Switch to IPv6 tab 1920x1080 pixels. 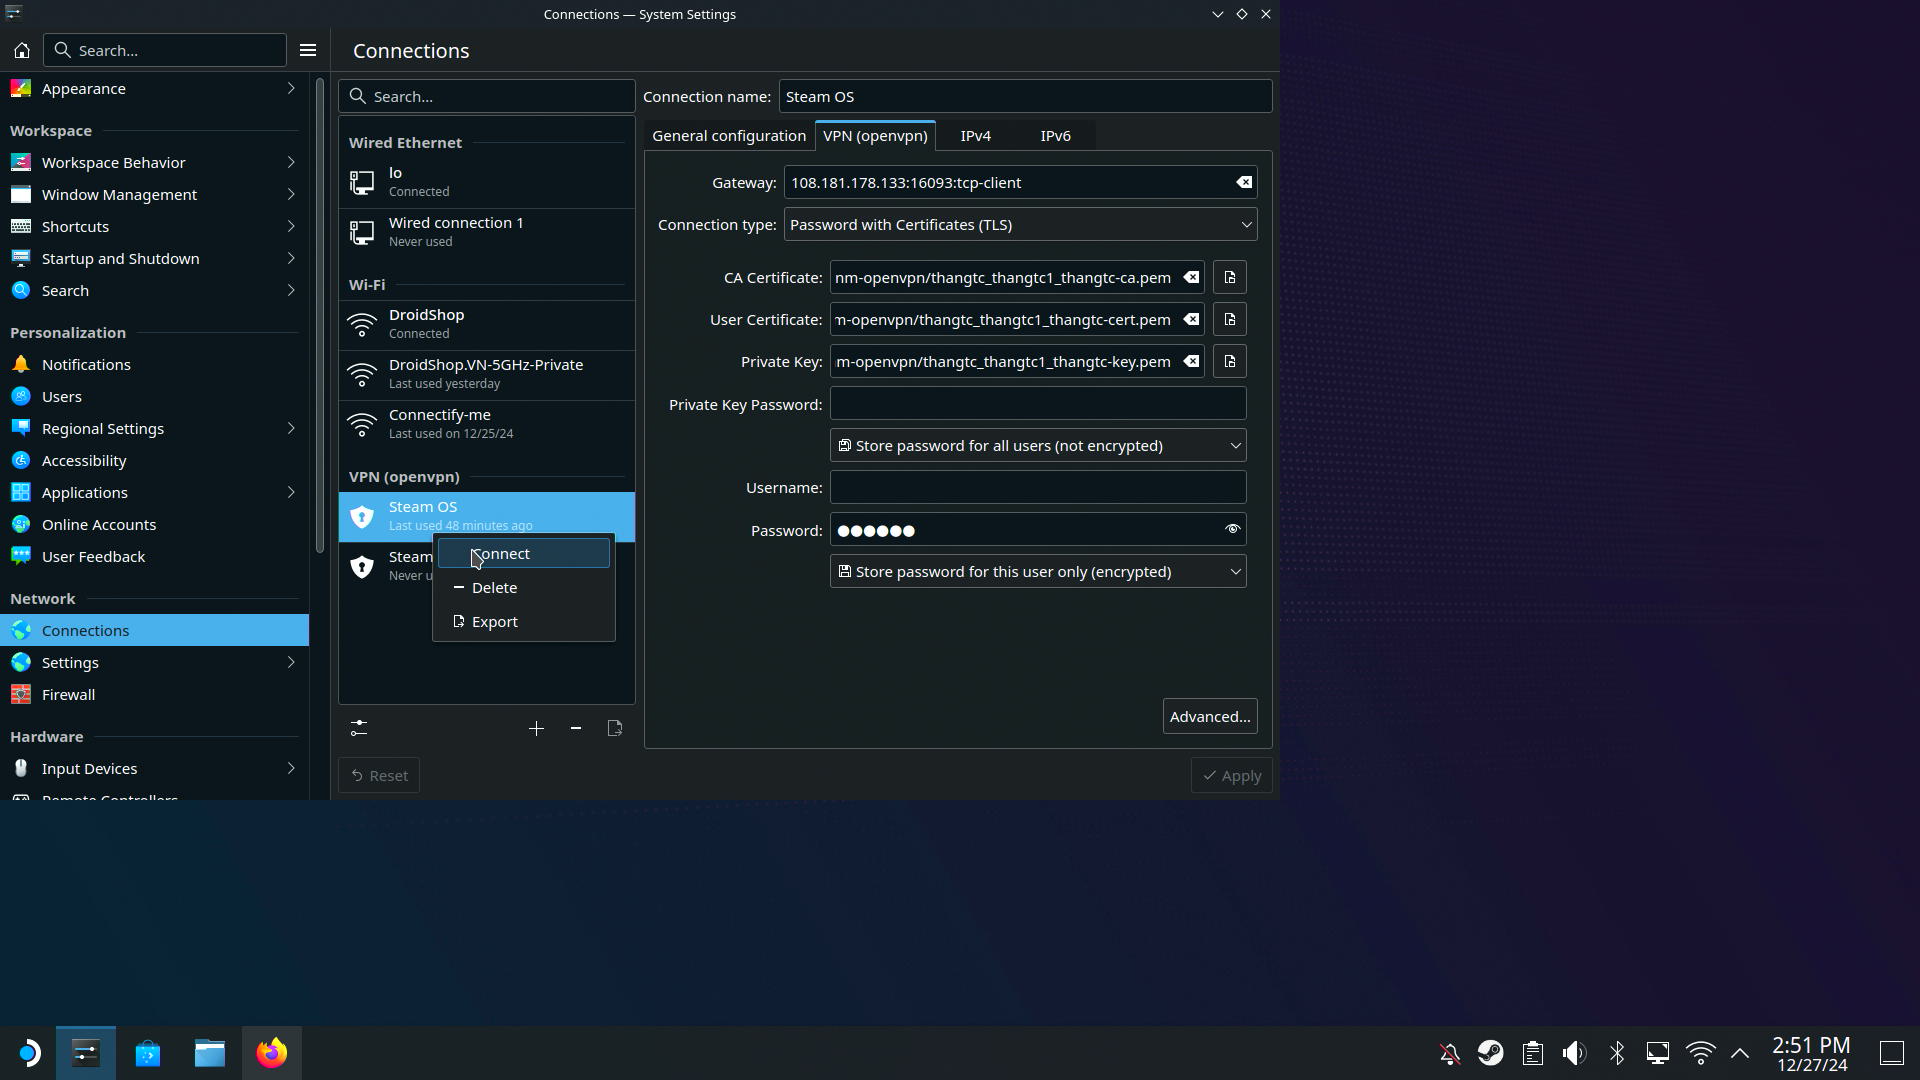[1055, 136]
